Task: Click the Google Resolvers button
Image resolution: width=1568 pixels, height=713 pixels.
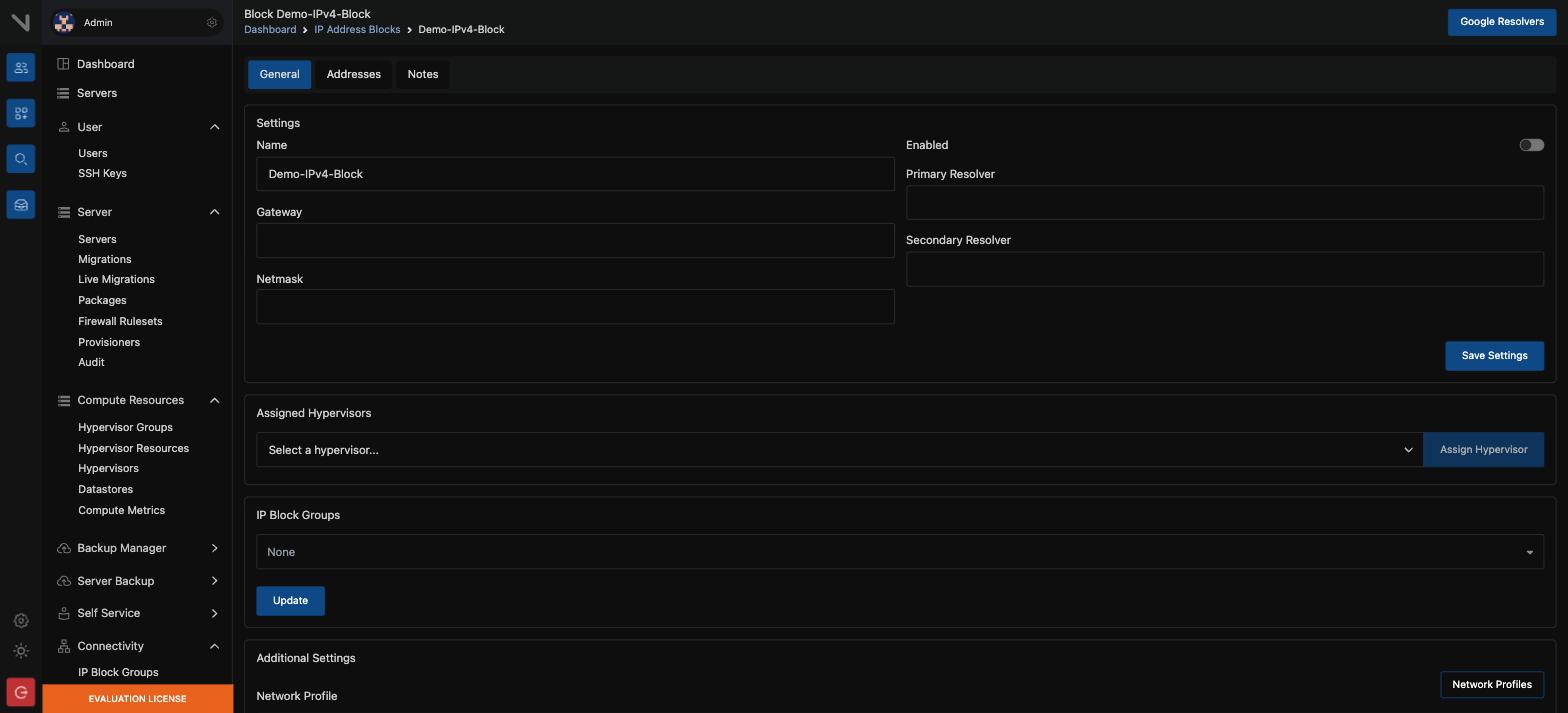Action: click(1502, 22)
